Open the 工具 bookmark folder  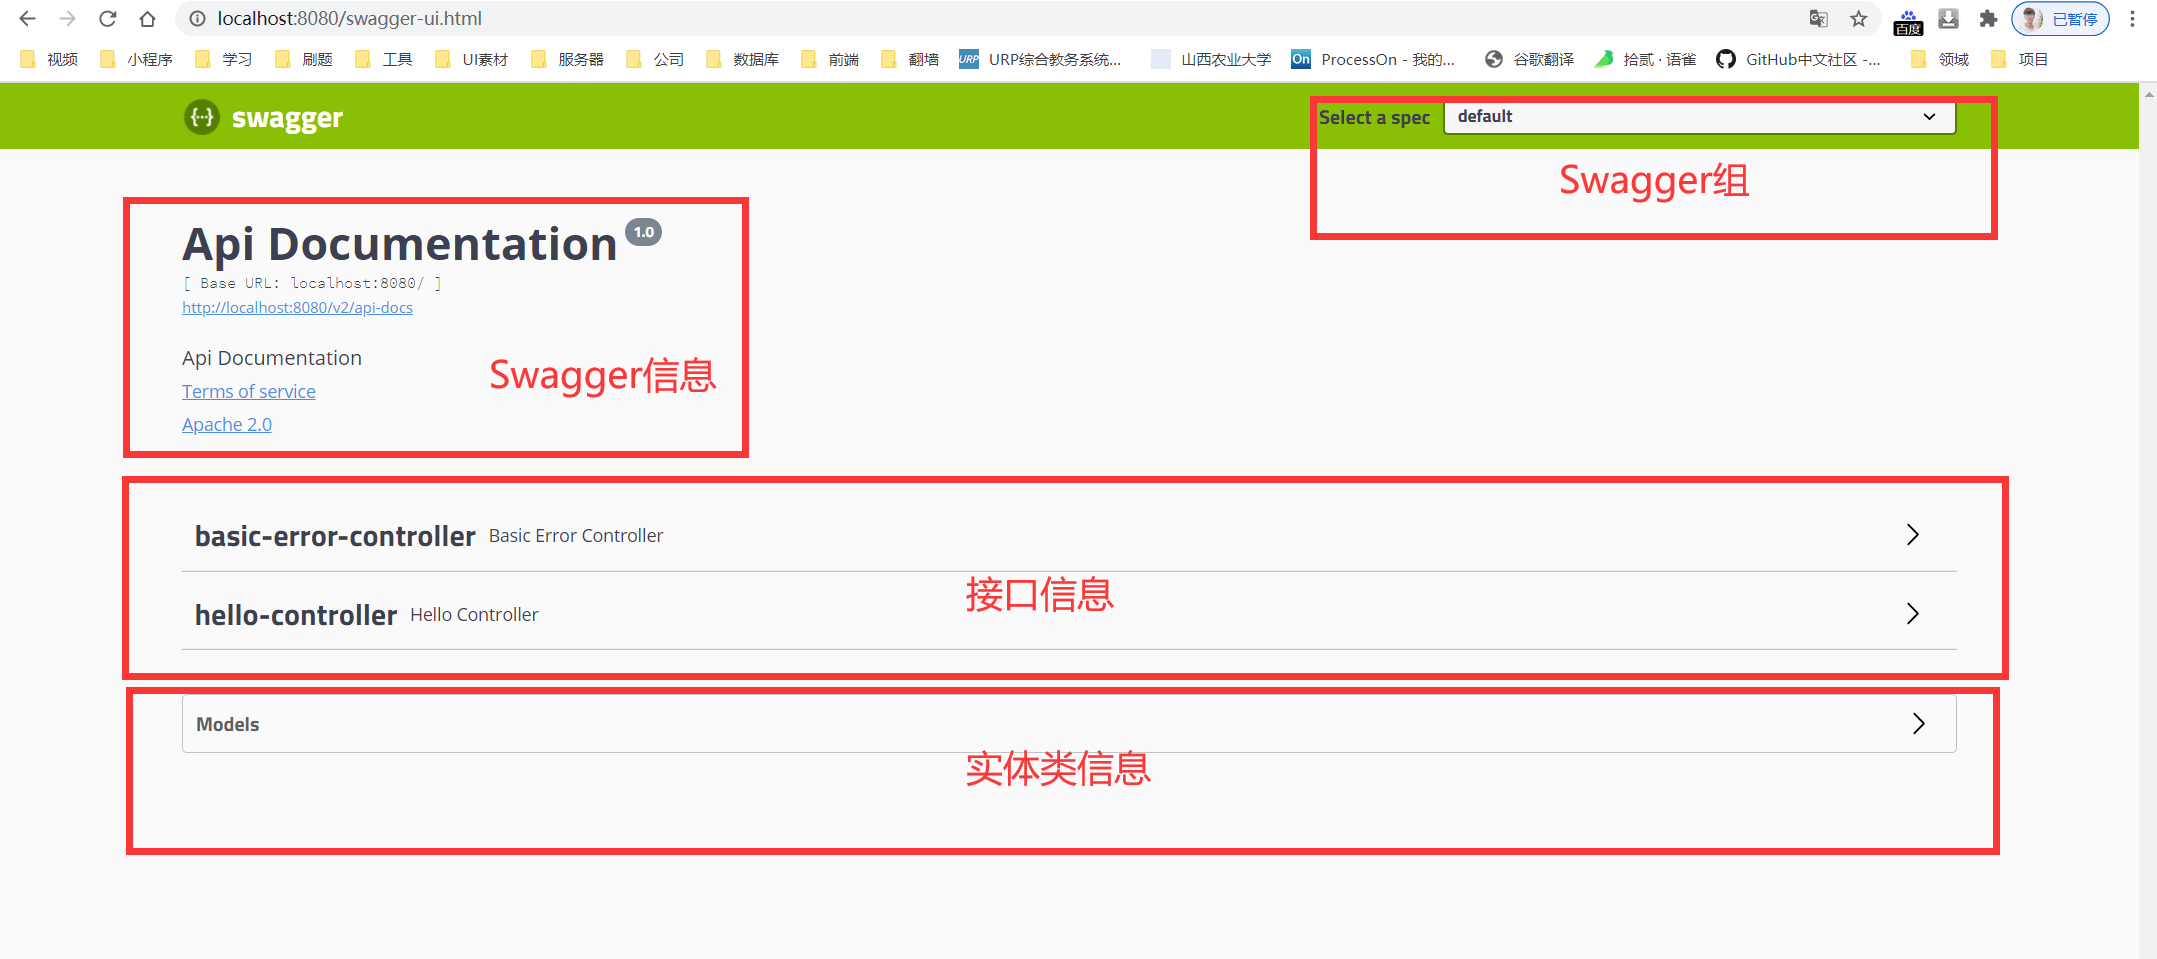[x=383, y=59]
